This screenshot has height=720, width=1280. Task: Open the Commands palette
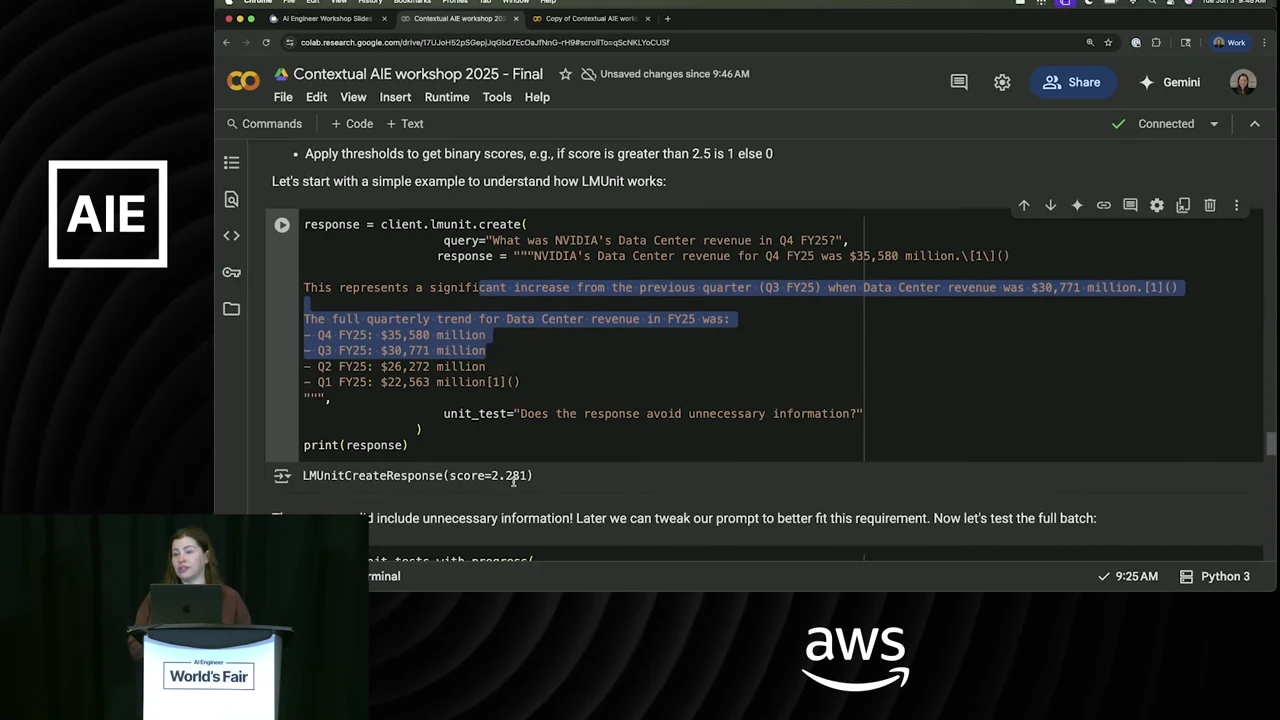point(264,124)
